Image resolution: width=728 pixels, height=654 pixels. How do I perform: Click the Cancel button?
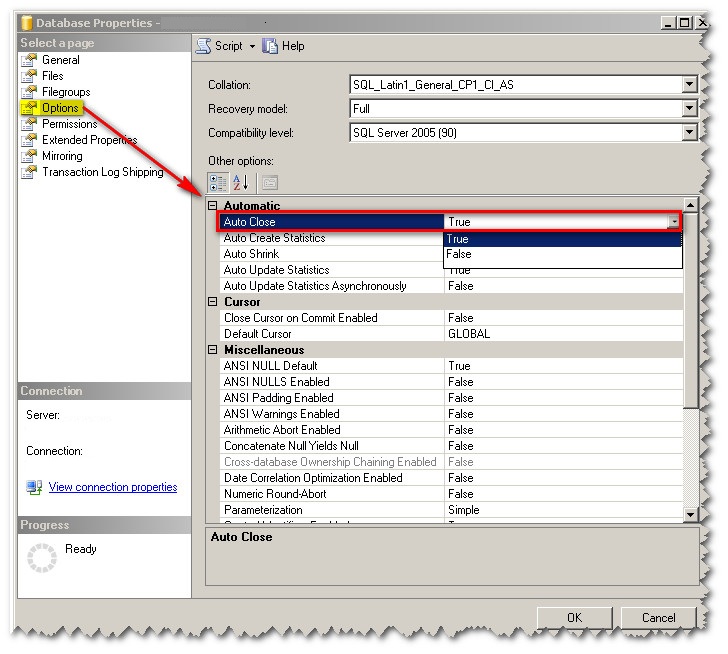658,618
